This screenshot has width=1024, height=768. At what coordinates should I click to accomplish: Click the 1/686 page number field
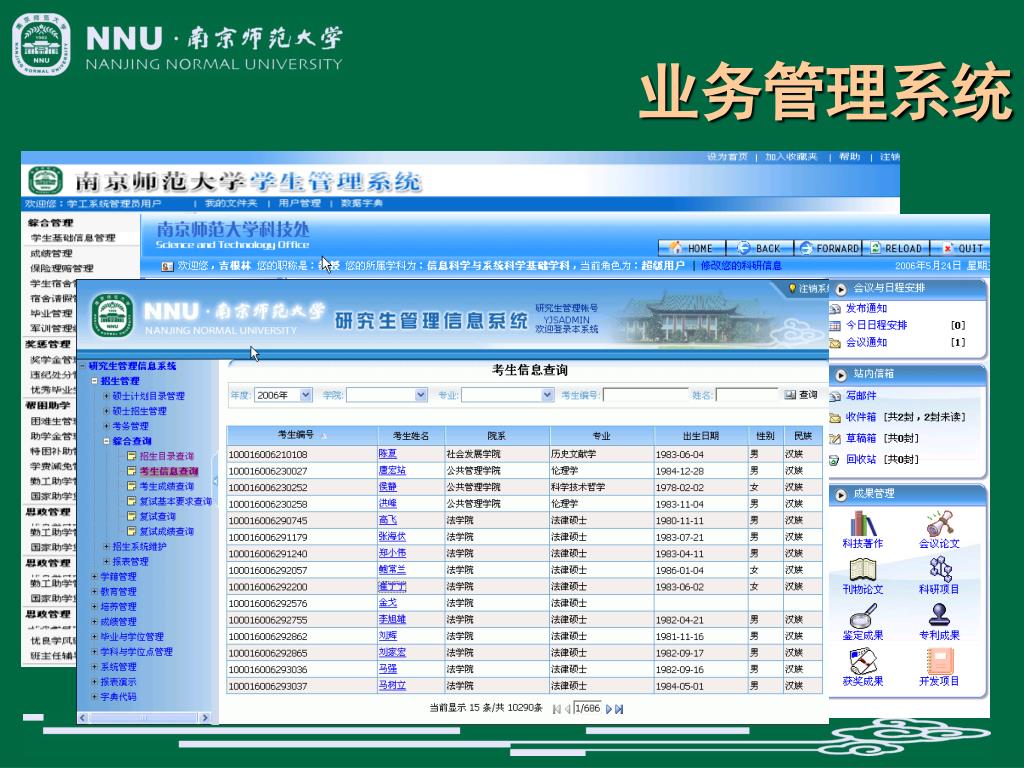pos(588,709)
